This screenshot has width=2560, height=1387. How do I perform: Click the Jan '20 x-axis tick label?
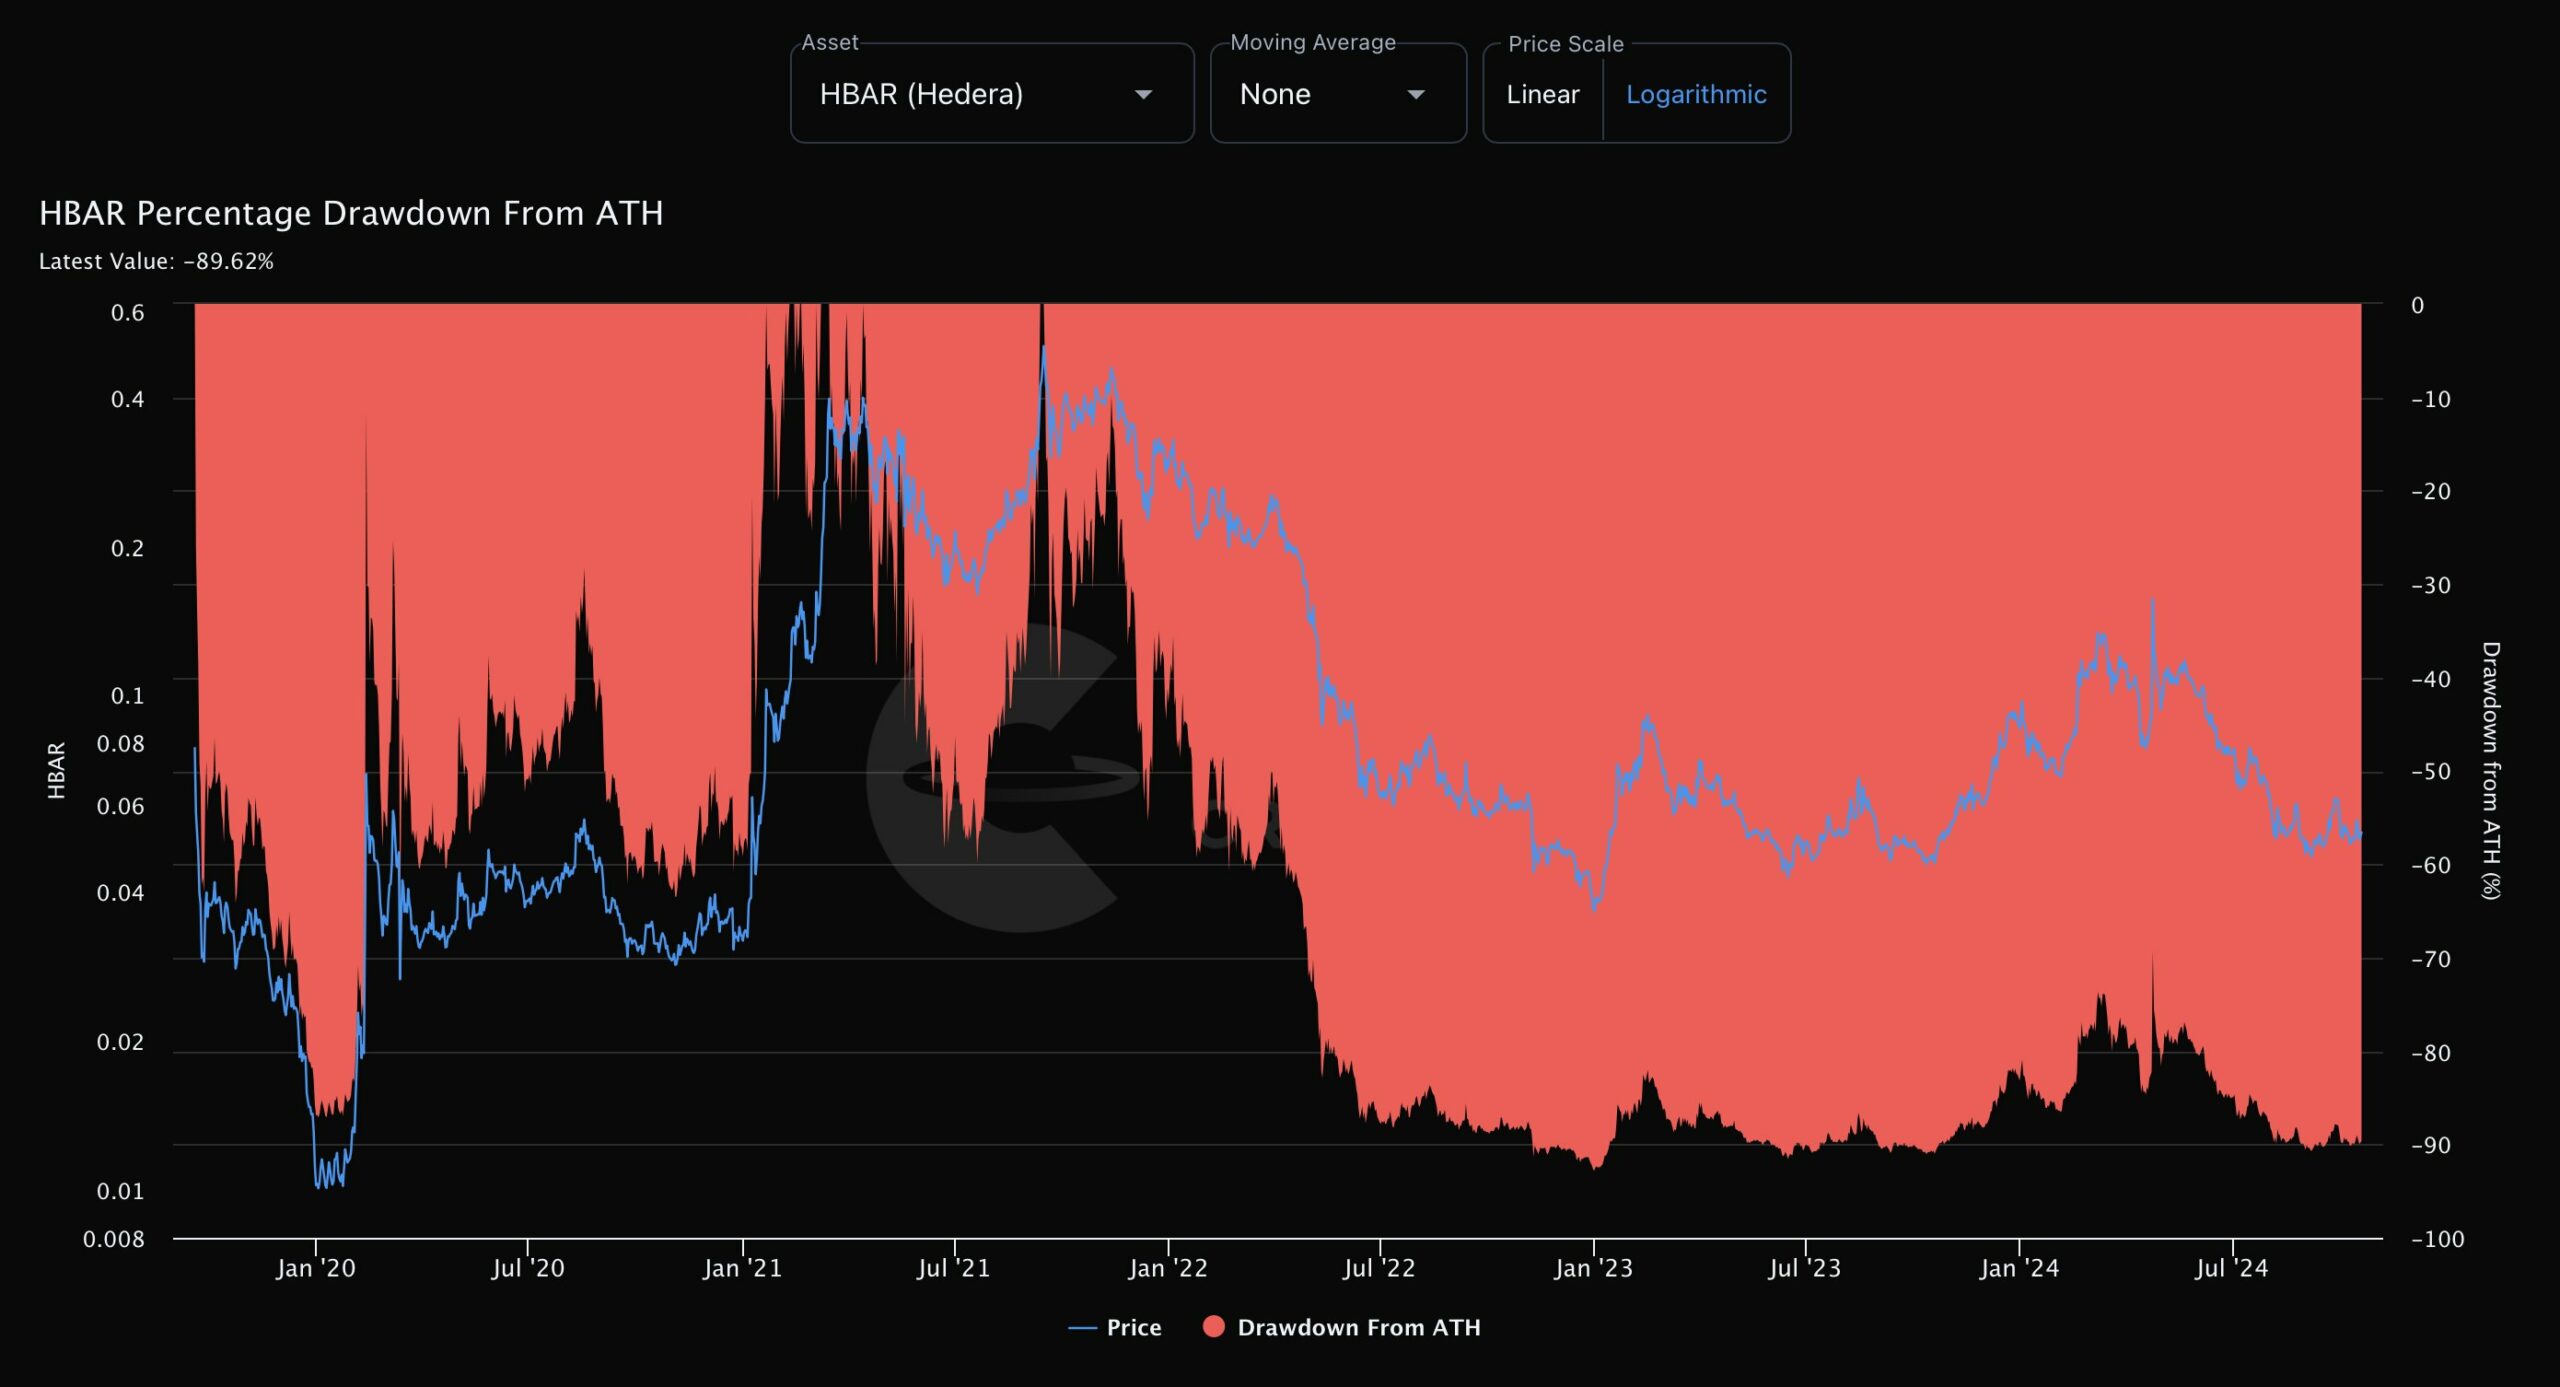315,1268
